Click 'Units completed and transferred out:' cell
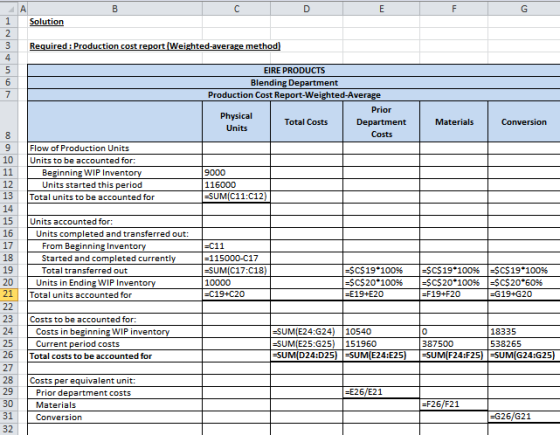 pyautogui.click(x=115, y=234)
